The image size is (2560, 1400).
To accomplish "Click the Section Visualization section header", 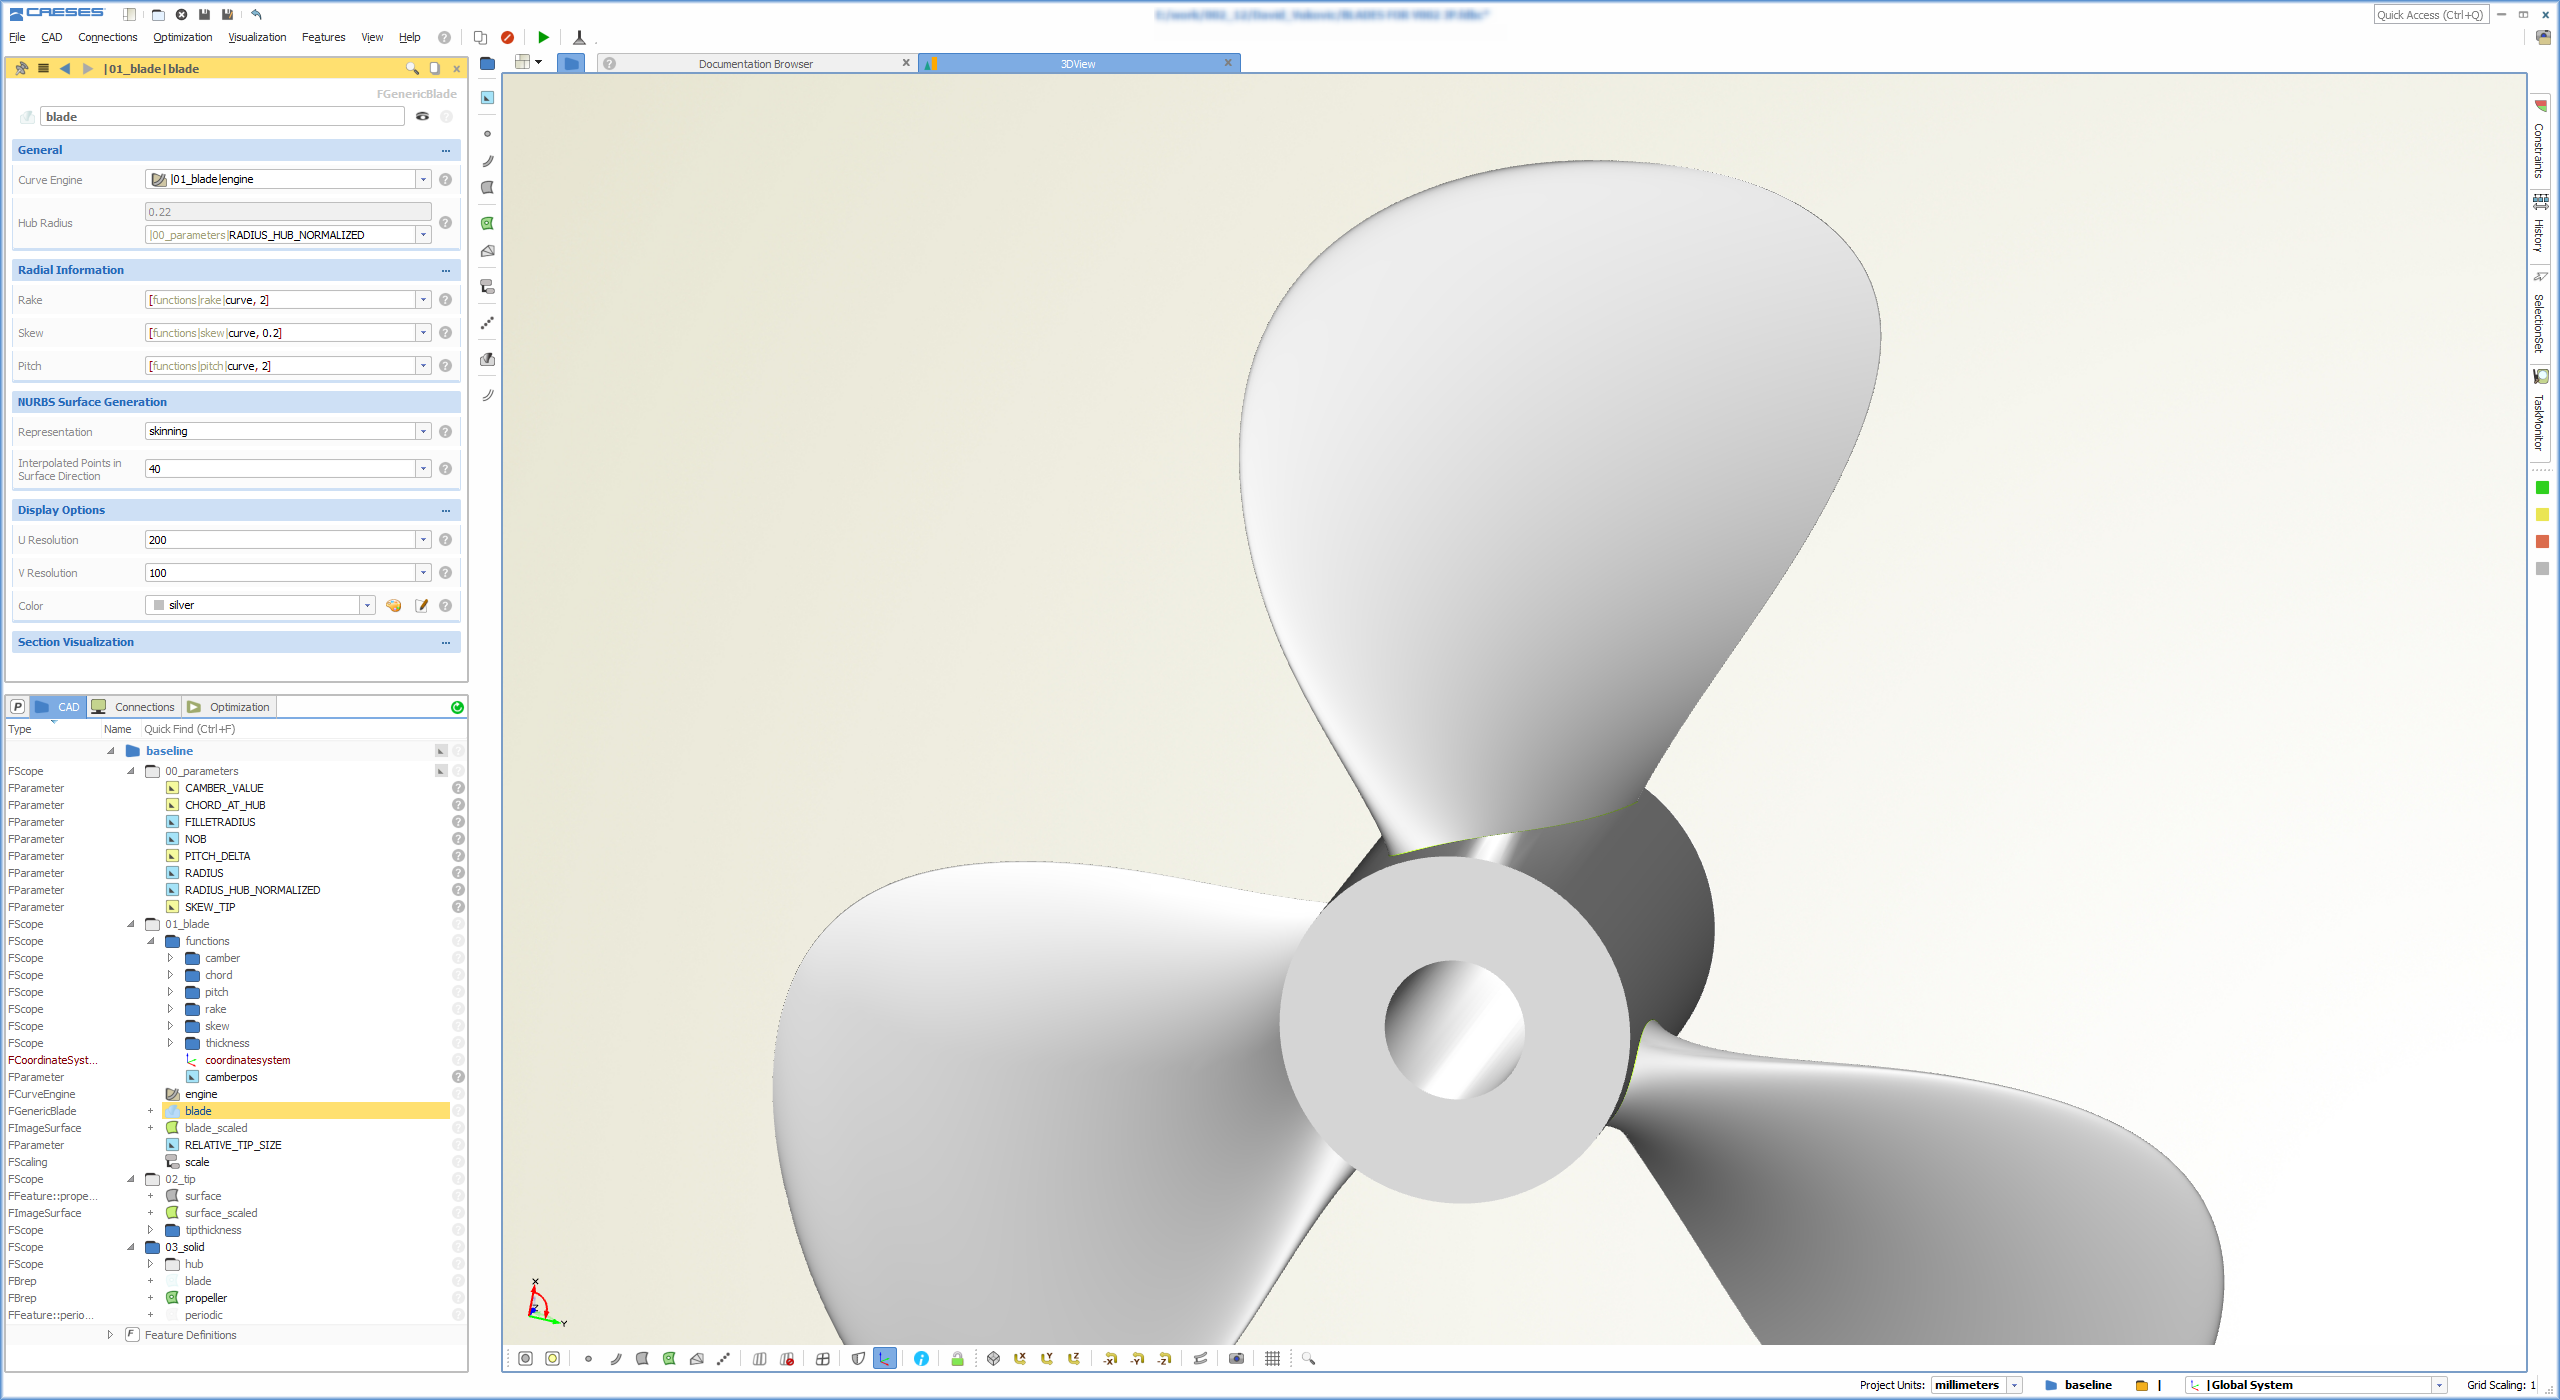I will pos(236,642).
